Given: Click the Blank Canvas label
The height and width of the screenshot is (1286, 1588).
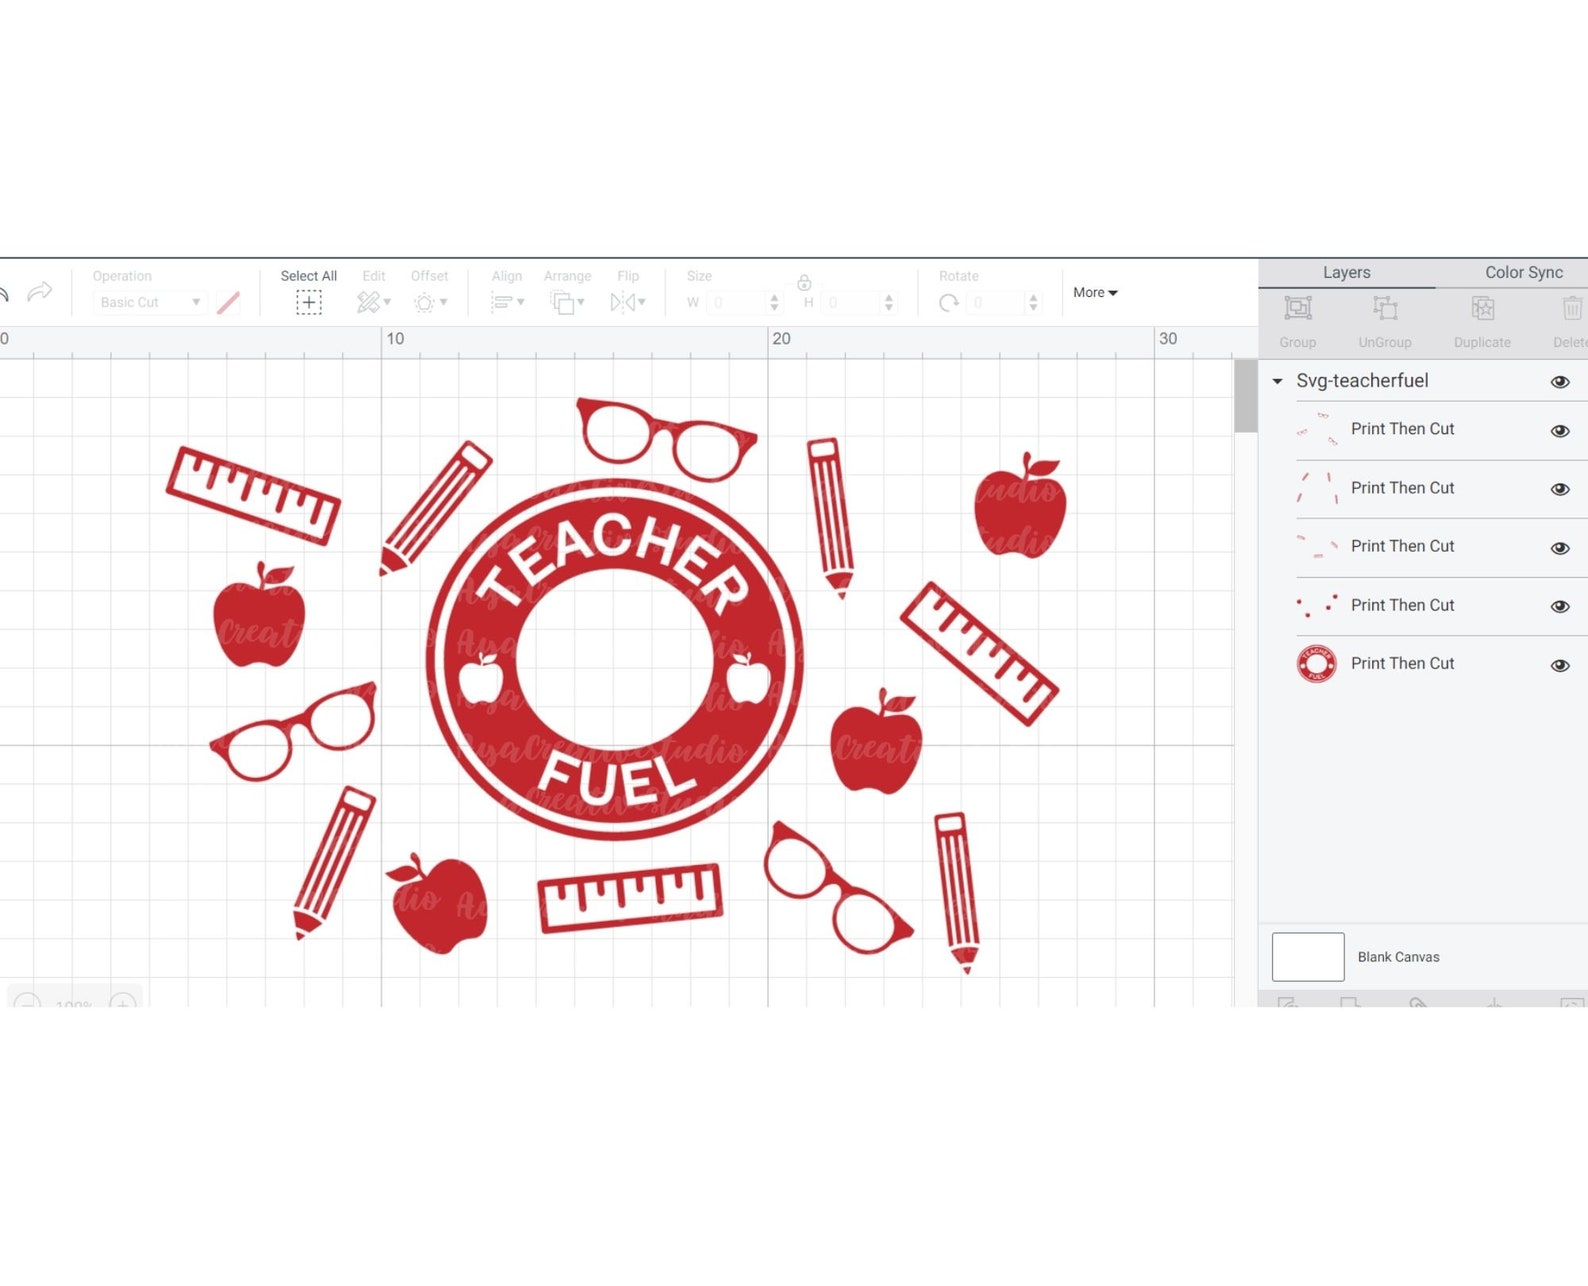Looking at the screenshot, I should (x=1398, y=957).
